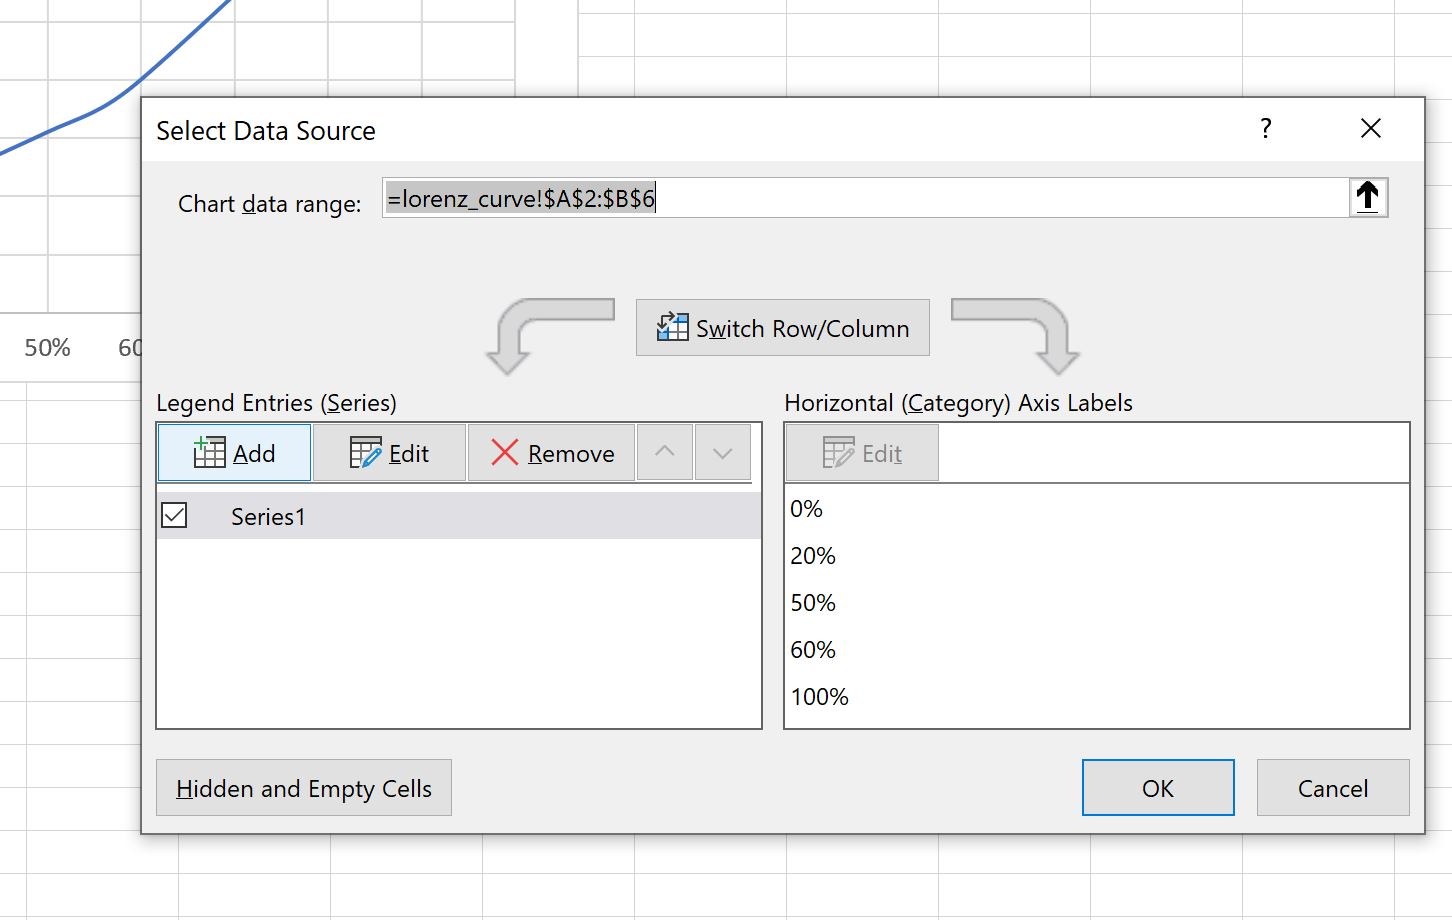The height and width of the screenshot is (920, 1452).
Task: Click the Switch Row/Column button
Action: pyautogui.click(x=782, y=328)
